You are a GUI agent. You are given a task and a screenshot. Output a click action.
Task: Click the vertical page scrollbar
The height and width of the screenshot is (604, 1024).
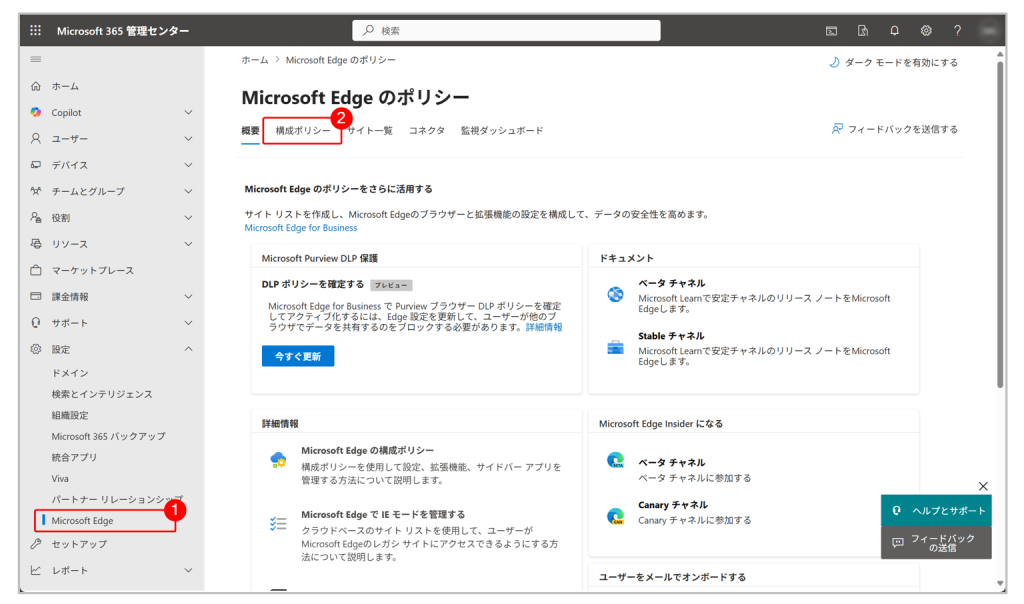coord(1000,224)
